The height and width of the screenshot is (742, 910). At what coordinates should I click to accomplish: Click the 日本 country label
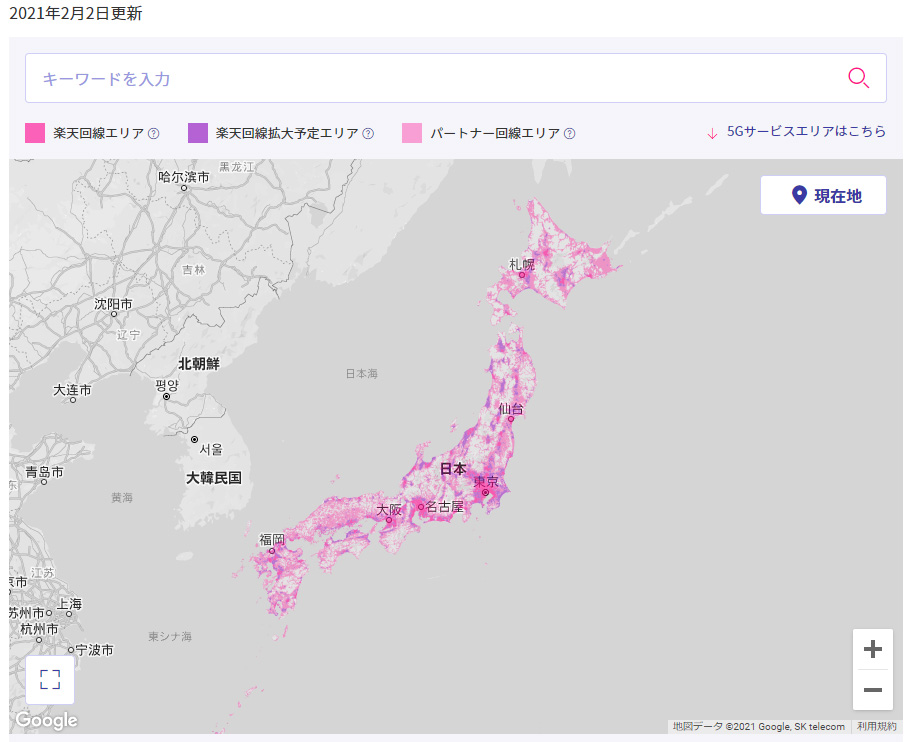453,468
